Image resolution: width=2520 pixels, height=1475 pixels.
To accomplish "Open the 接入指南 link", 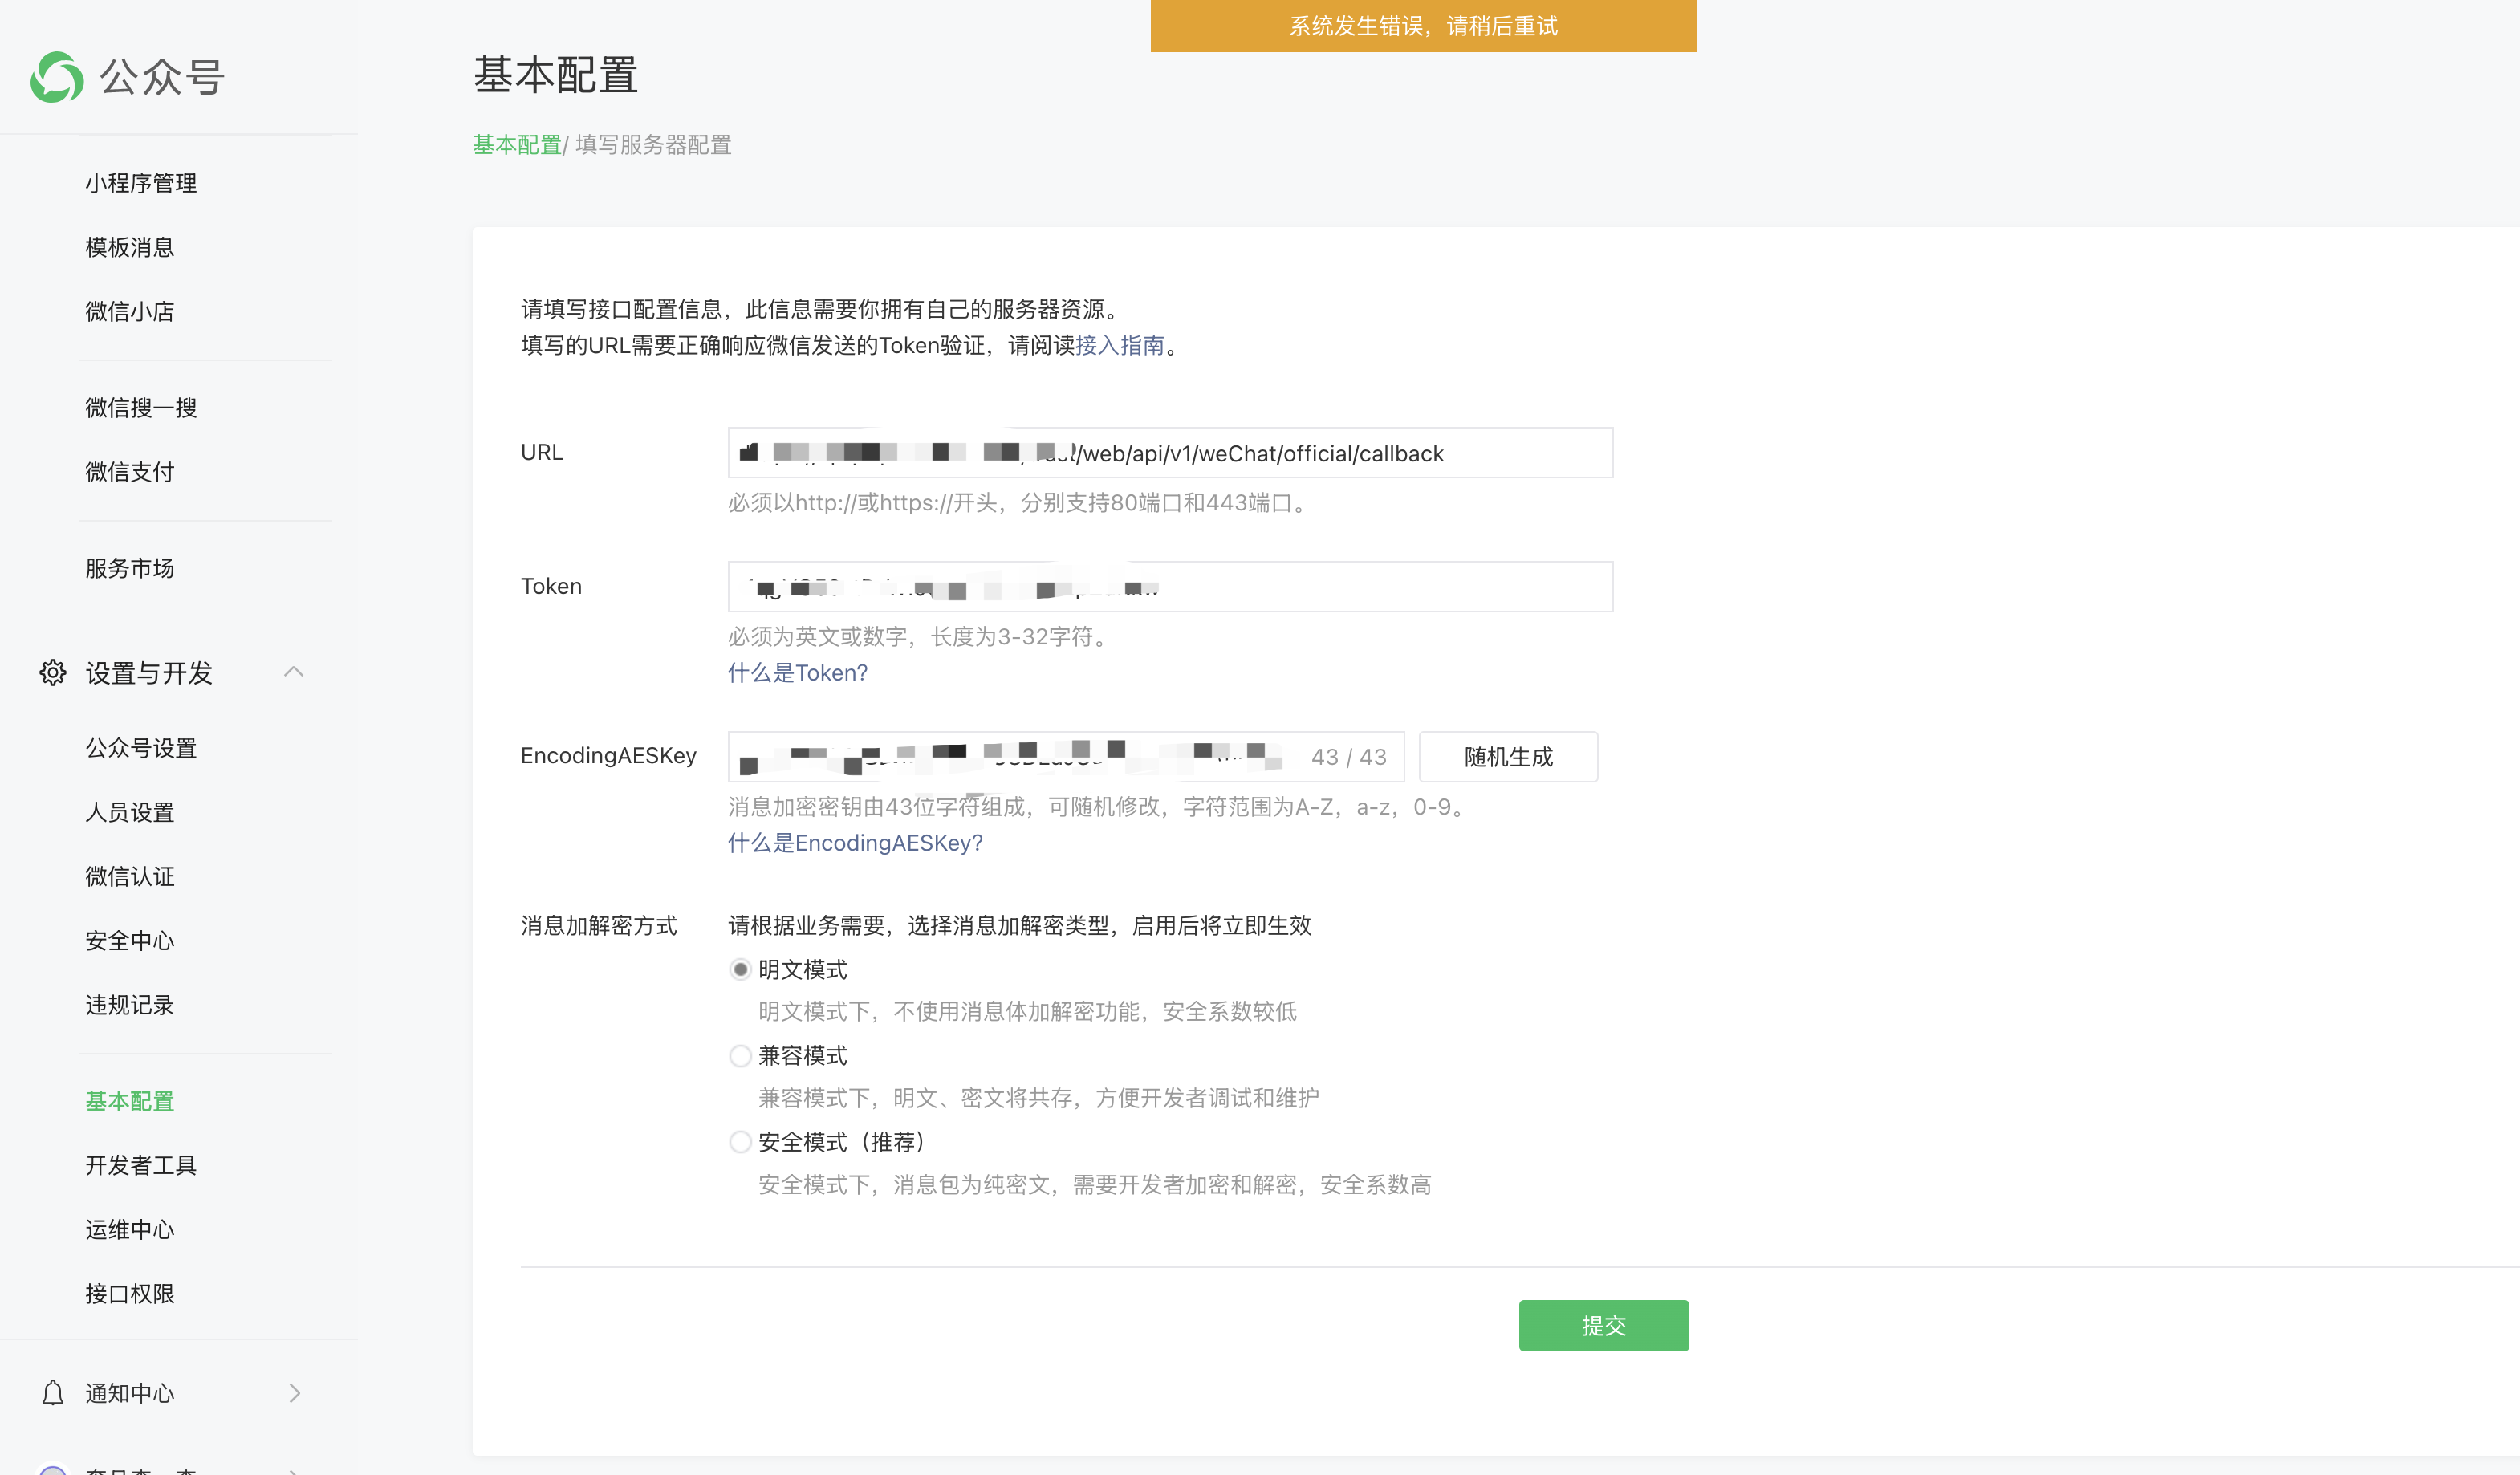I will pyautogui.click(x=1119, y=345).
